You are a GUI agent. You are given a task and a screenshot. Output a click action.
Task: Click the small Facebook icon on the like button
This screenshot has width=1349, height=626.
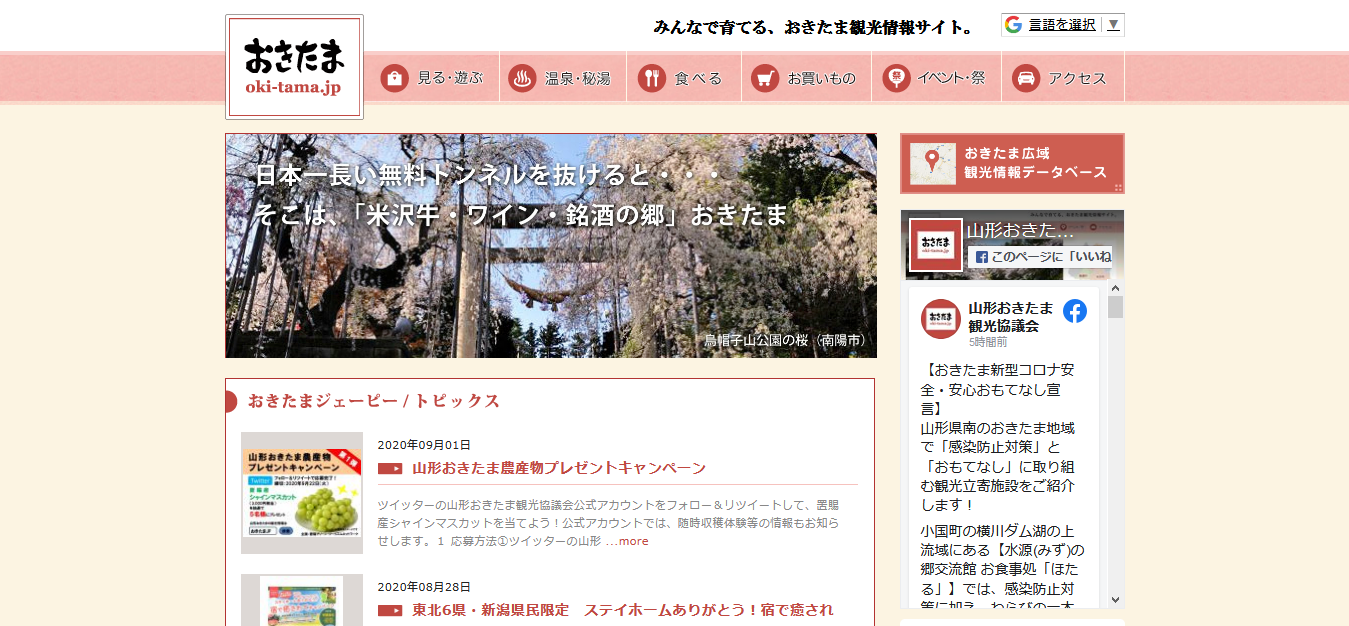[x=982, y=257]
